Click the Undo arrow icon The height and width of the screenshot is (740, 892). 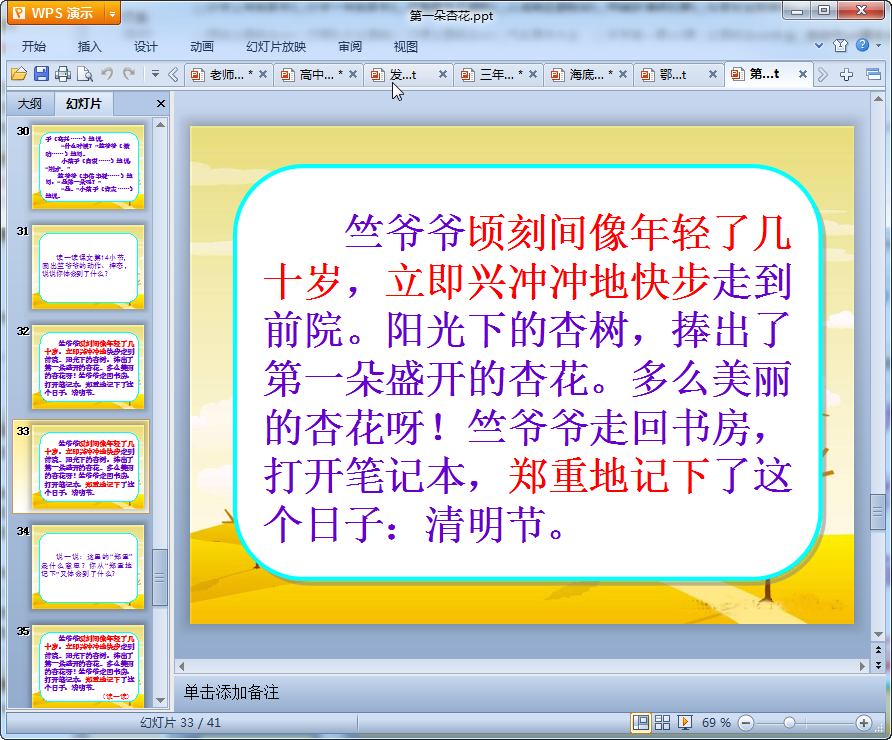(x=107, y=74)
